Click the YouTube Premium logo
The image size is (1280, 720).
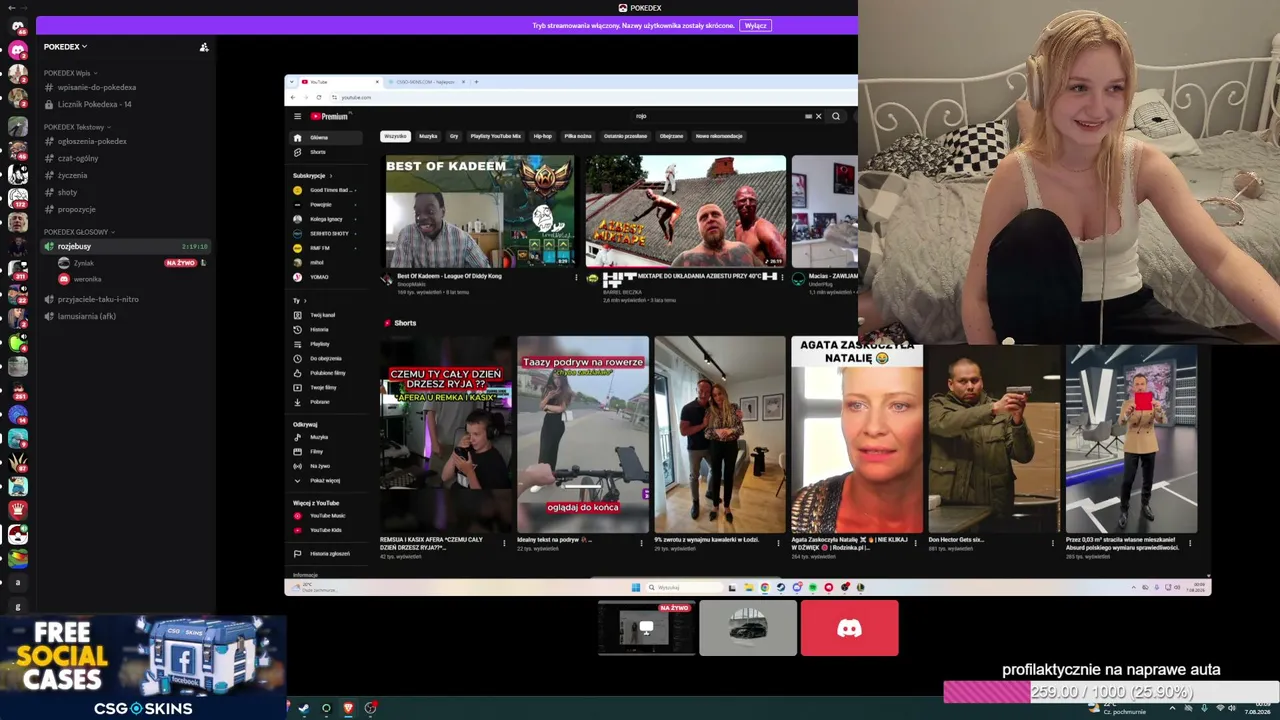click(329, 116)
